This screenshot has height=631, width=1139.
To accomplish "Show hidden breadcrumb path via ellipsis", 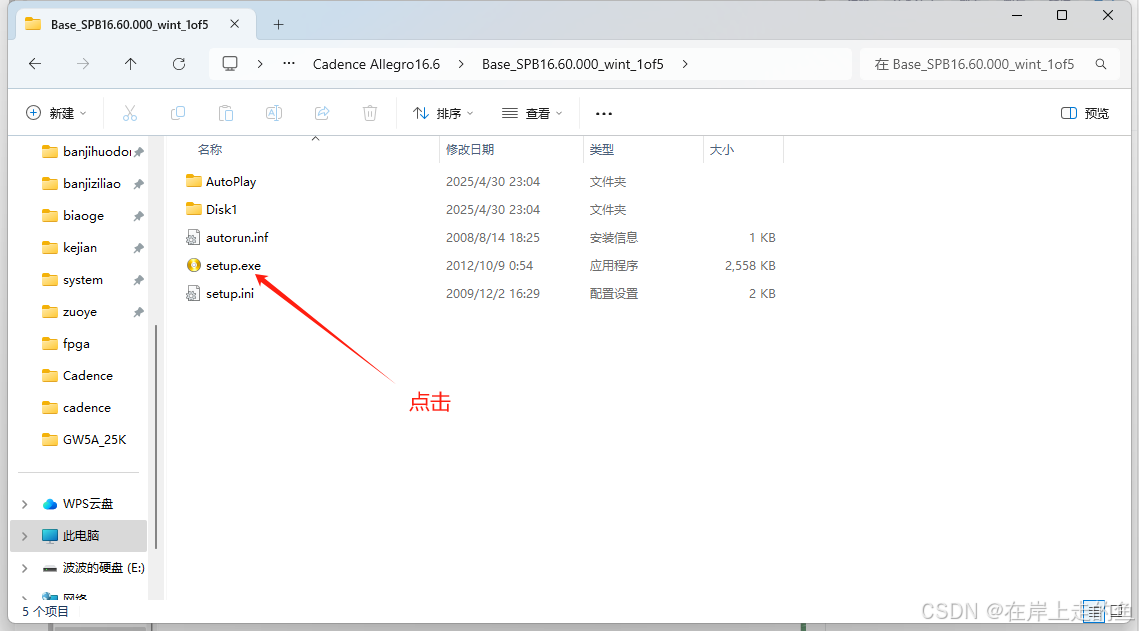I will [x=289, y=64].
